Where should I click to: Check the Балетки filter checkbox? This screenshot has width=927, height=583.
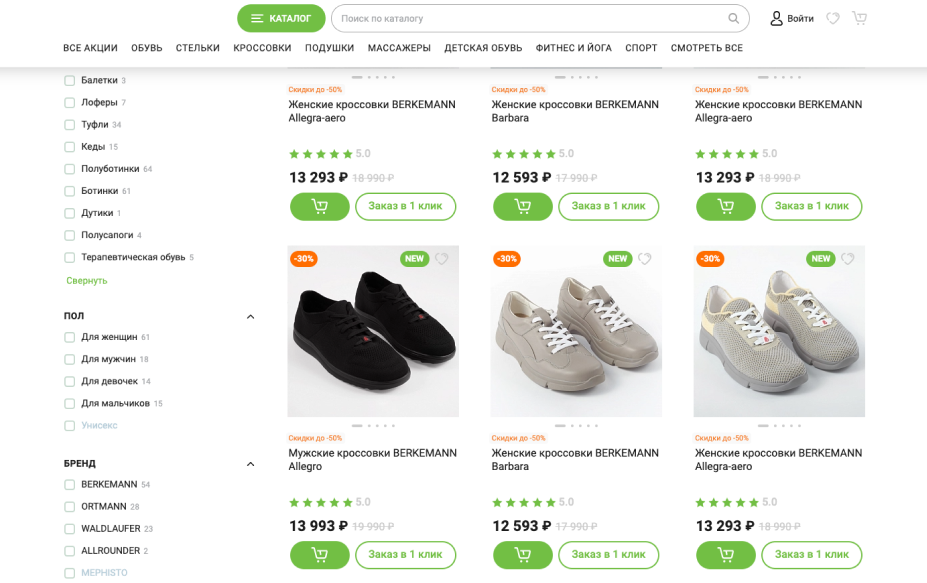tap(70, 80)
